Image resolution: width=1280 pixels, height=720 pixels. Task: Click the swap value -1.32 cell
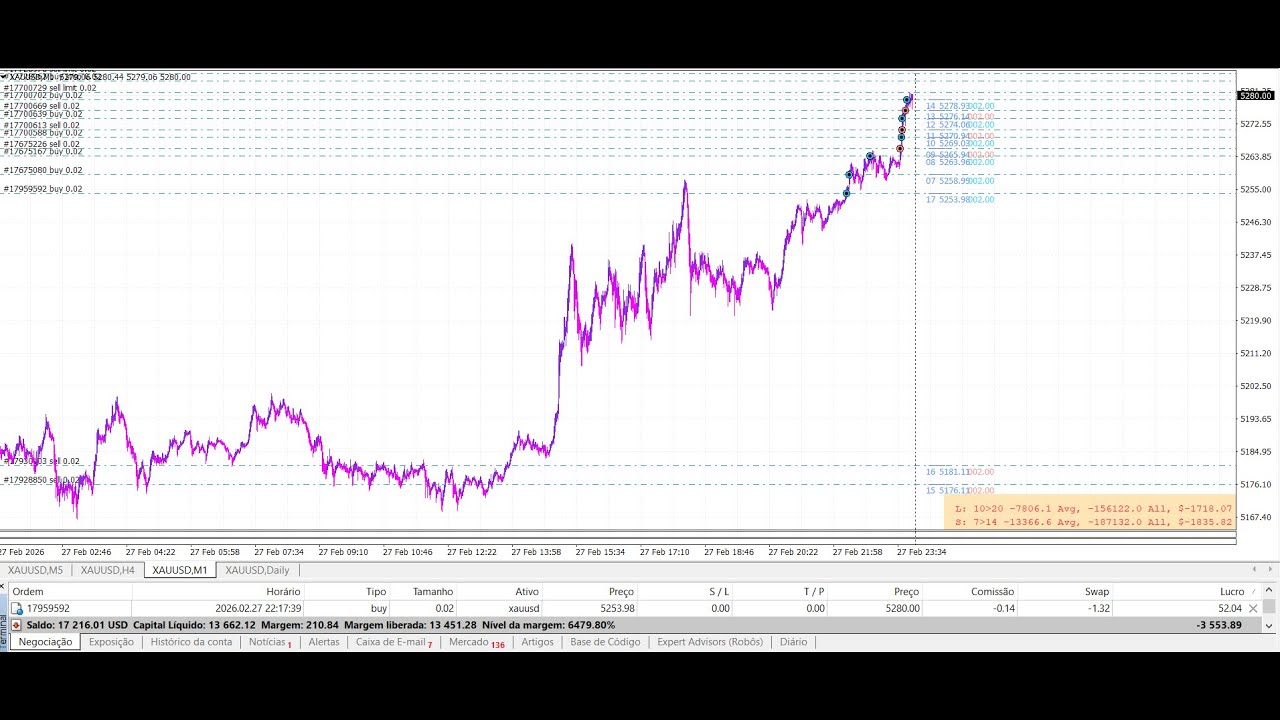[1098, 608]
